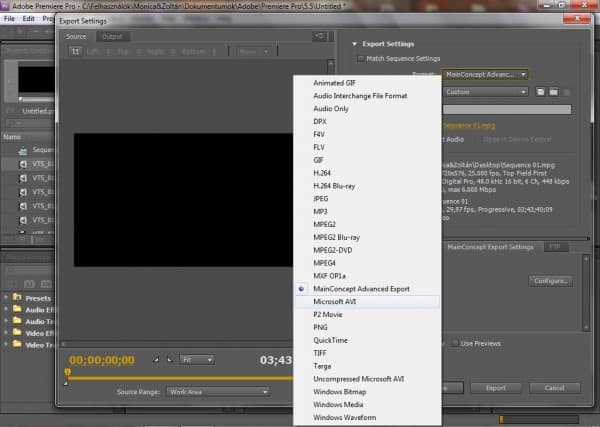Click the Set Out Point marker icon
This screenshot has width=600, height=427.
(167, 360)
